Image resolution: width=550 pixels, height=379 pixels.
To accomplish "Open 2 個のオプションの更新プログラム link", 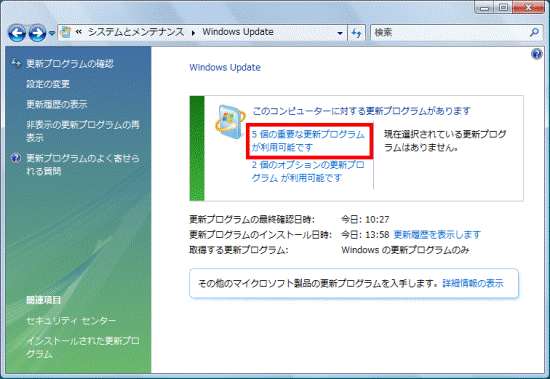I will [308, 171].
